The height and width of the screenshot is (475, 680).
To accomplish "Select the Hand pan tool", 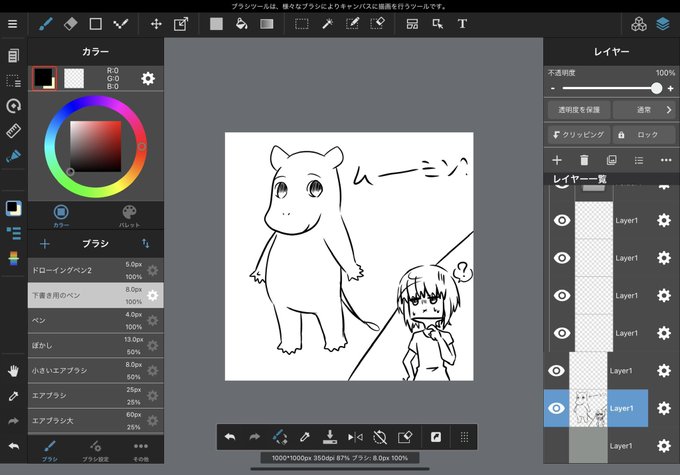I will tap(13, 371).
